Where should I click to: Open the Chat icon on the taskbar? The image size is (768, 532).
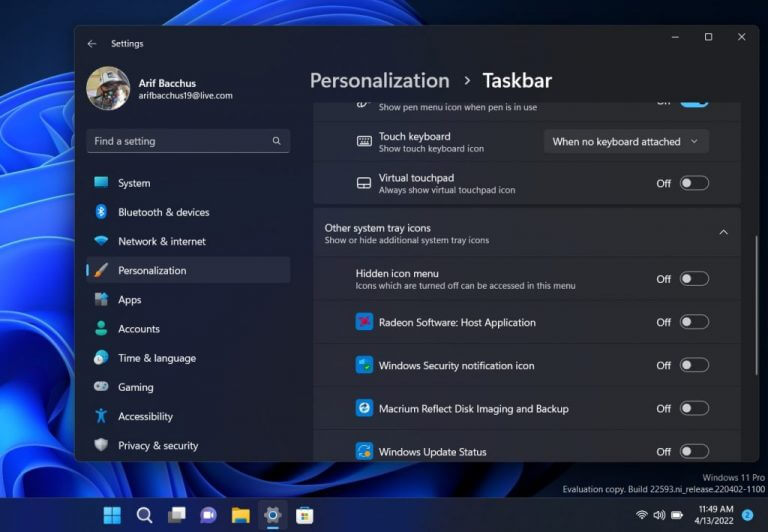click(208, 515)
